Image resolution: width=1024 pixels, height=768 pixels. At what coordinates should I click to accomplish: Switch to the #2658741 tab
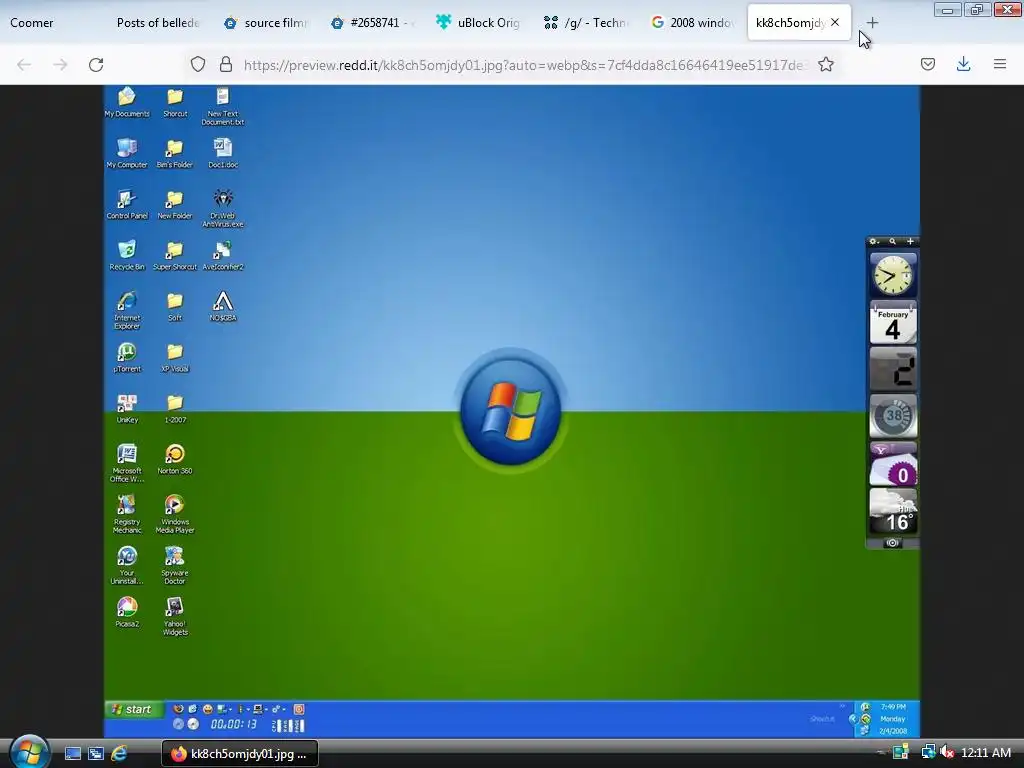tap(372, 23)
